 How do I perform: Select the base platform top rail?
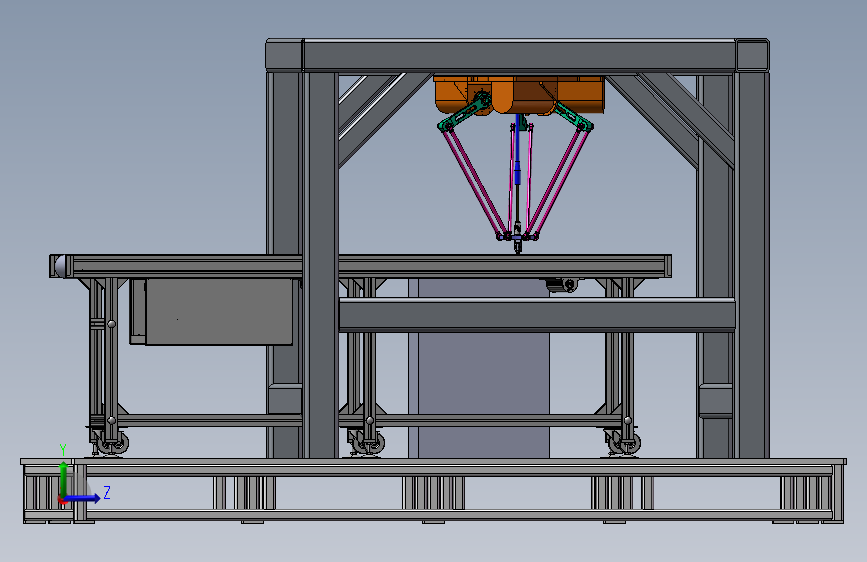[x=434, y=462]
